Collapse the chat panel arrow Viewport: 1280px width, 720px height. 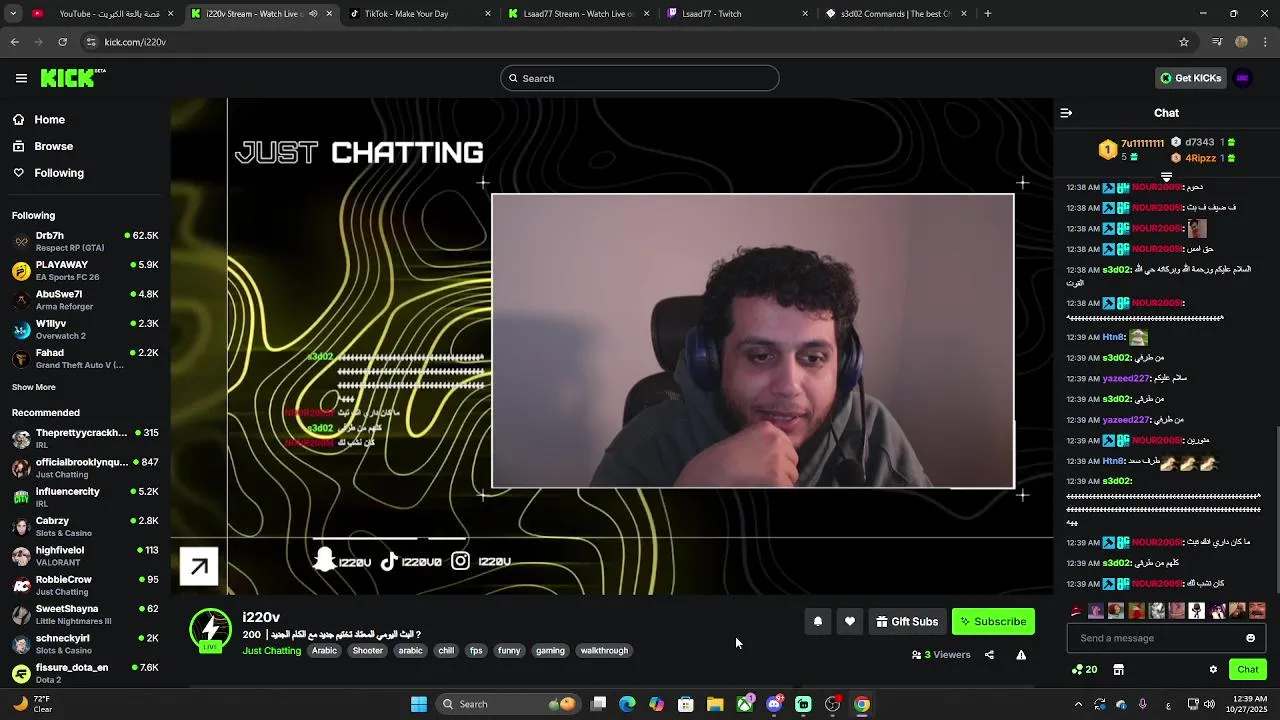point(1066,113)
